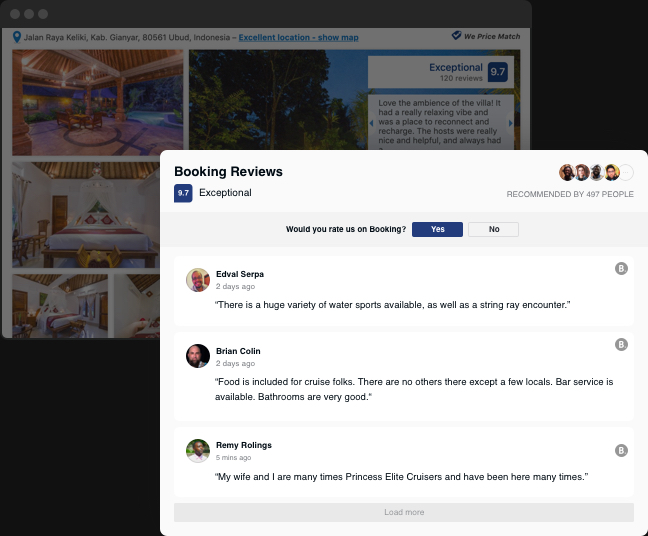
Task: Click the recommenders avatar group
Action: click(x=595, y=172)
